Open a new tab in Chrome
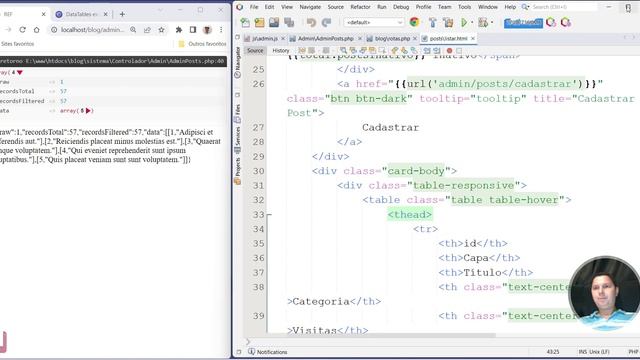Screen dimensions: 640x360 (122, 14)
